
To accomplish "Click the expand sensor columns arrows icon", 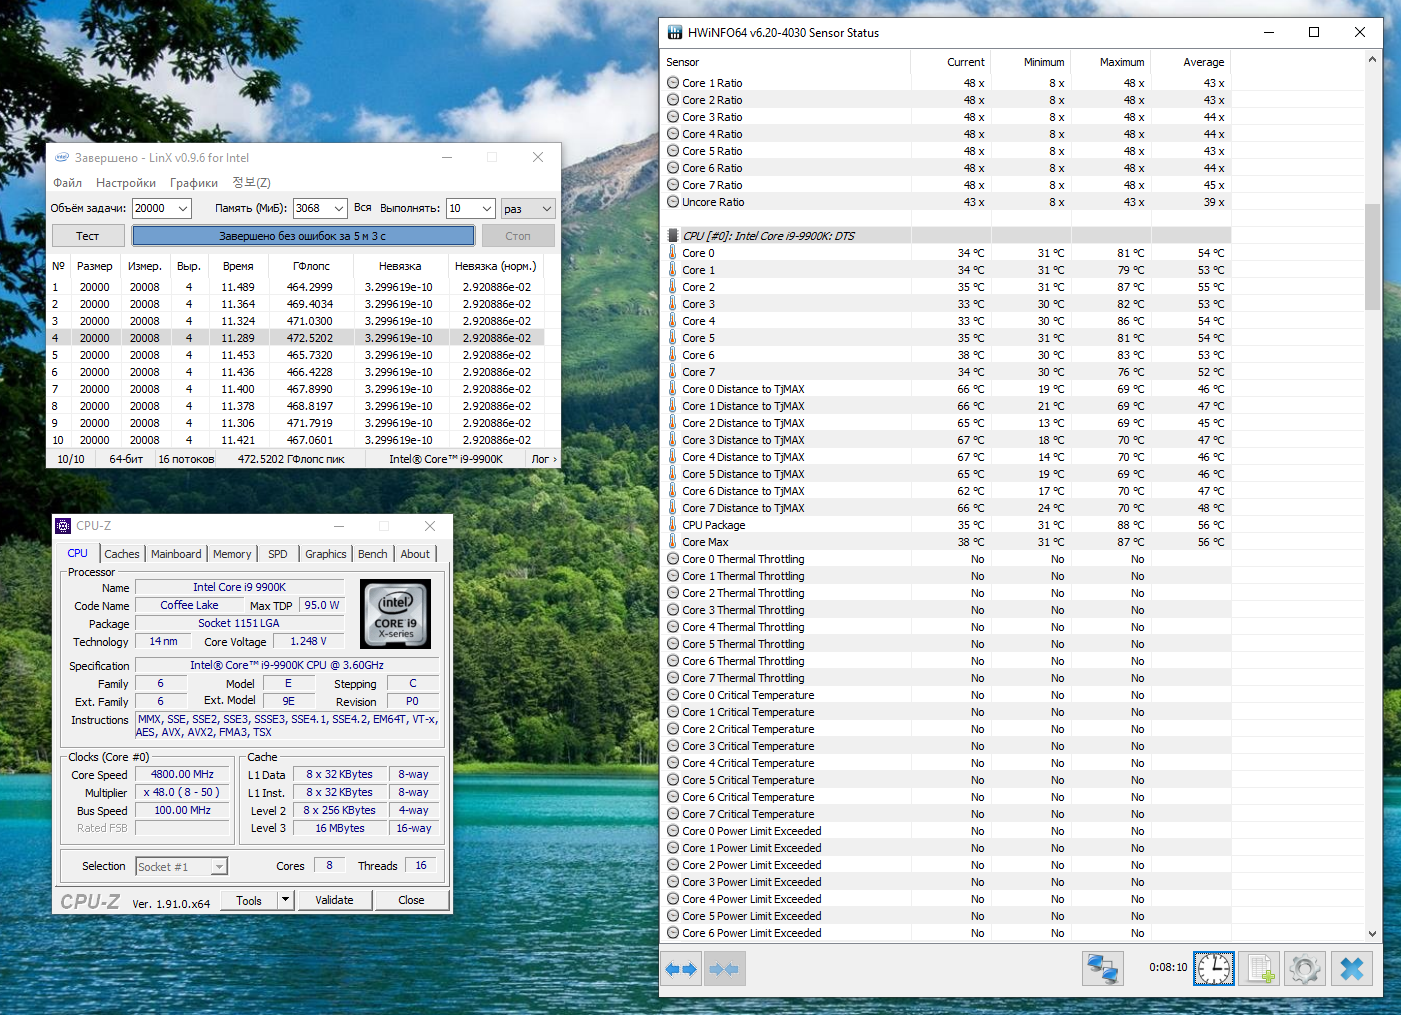I will [x=682, y=969].
